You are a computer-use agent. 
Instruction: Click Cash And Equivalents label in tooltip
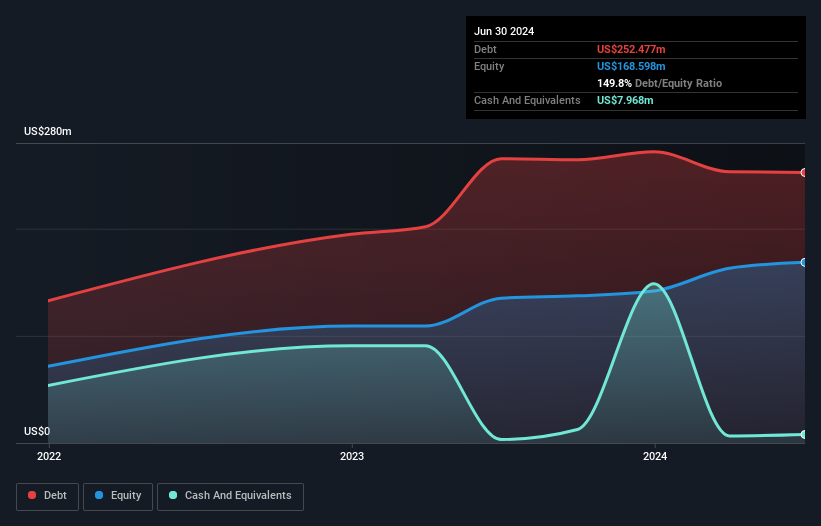click(527, 100)
